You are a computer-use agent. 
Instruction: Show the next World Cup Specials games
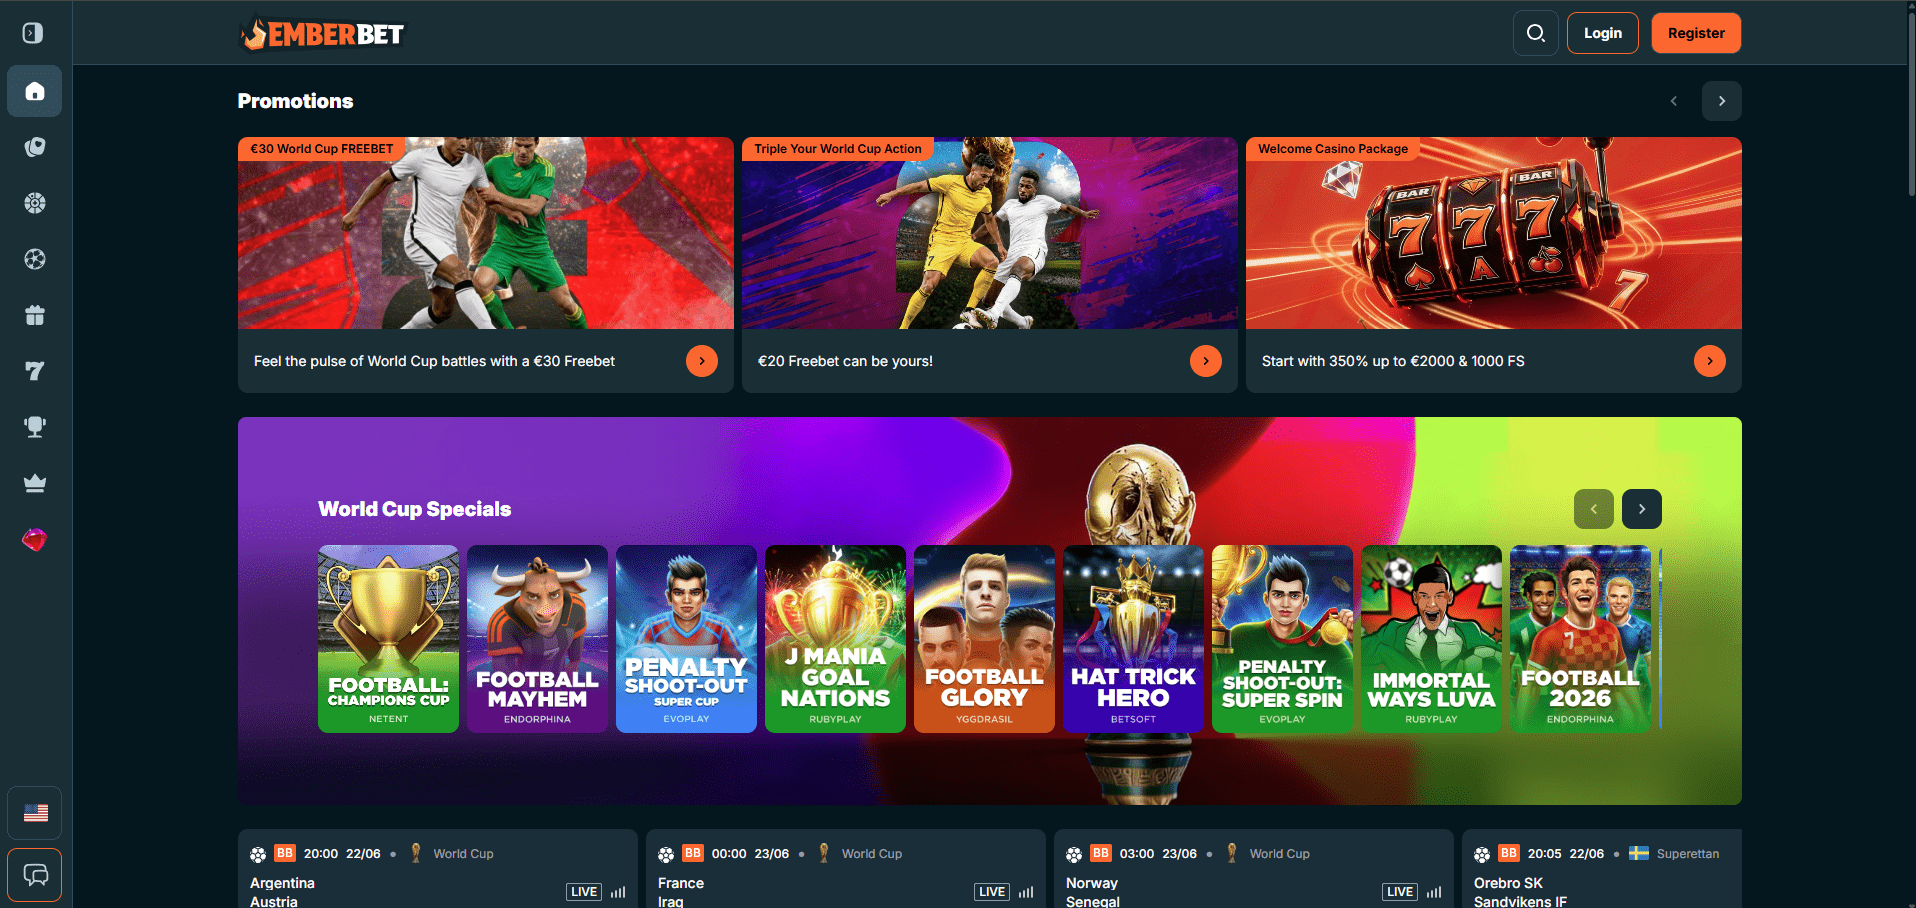coord(1642,509)
